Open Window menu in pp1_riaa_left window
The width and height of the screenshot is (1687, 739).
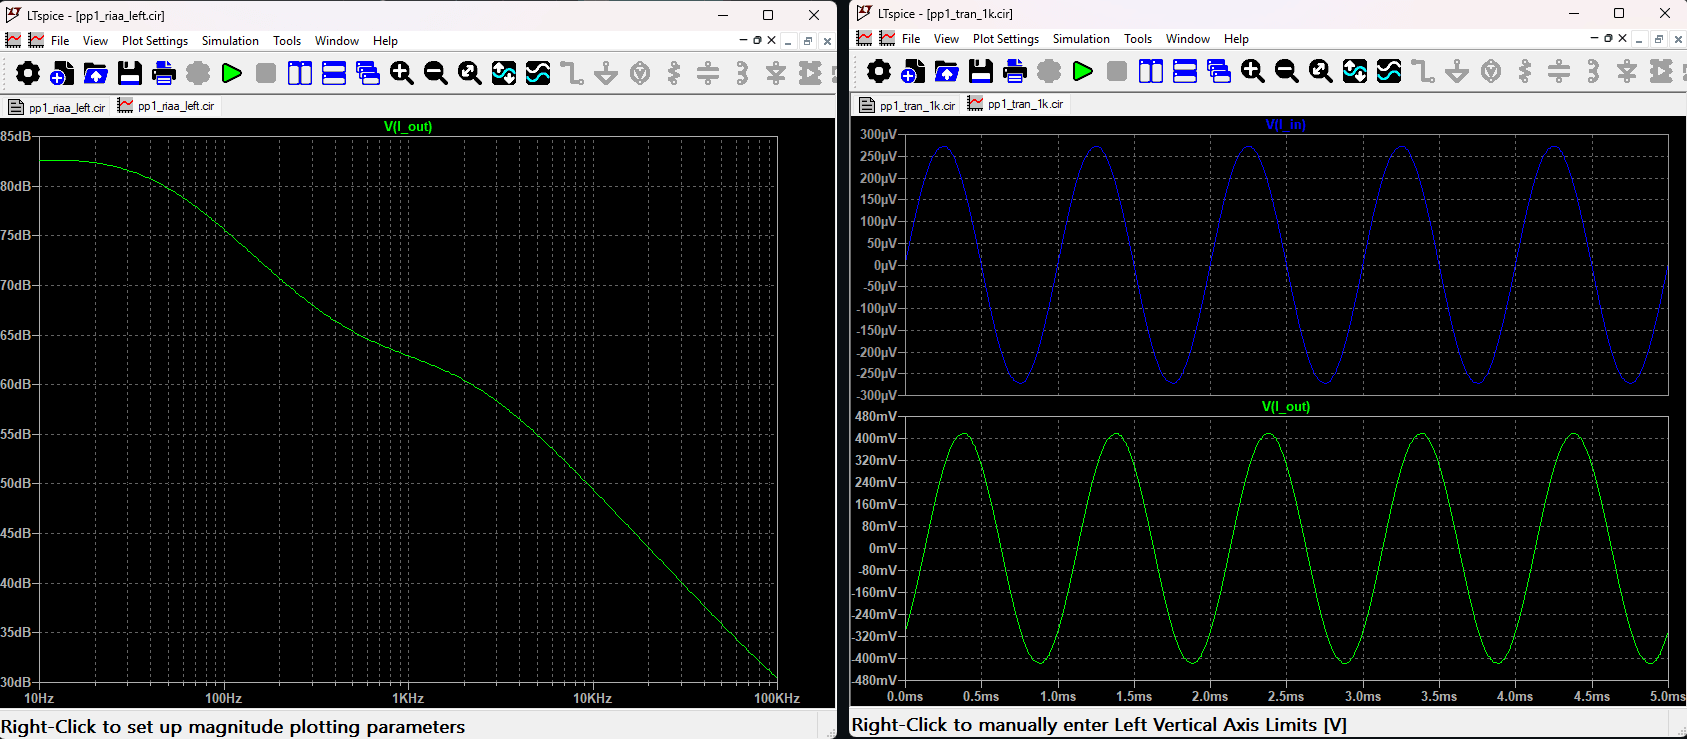tap(337, 41)
